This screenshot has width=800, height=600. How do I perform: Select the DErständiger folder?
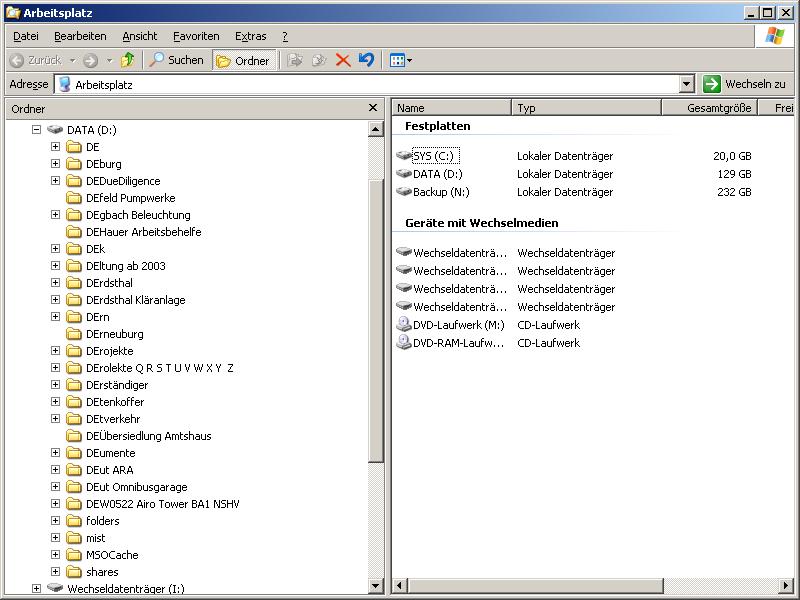tap(117, 385)
